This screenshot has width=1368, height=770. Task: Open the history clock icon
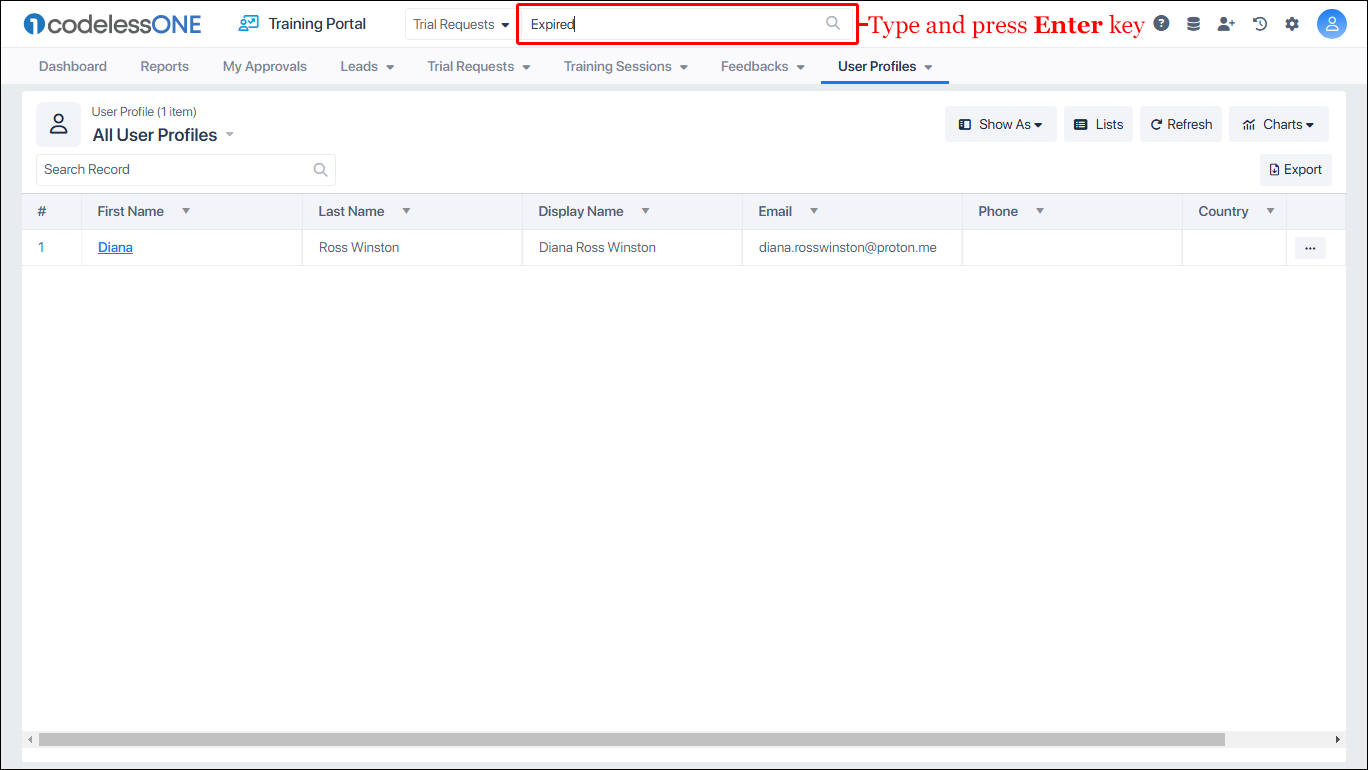coord(1260,24)
